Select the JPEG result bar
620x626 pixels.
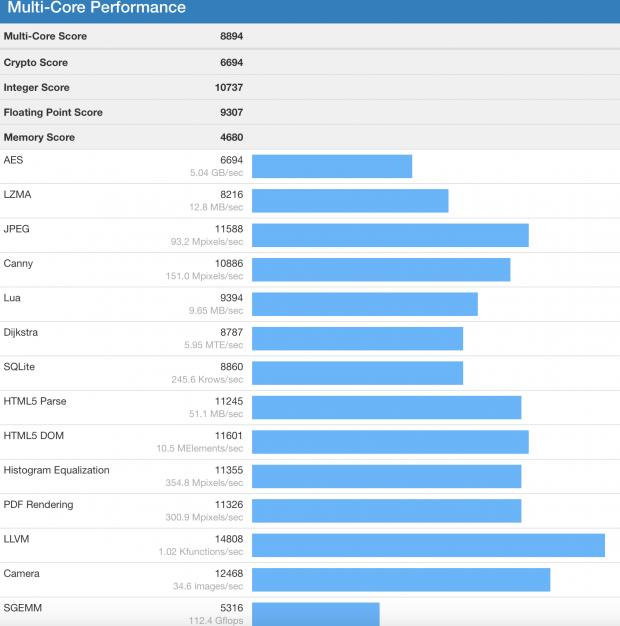point(390,235)
